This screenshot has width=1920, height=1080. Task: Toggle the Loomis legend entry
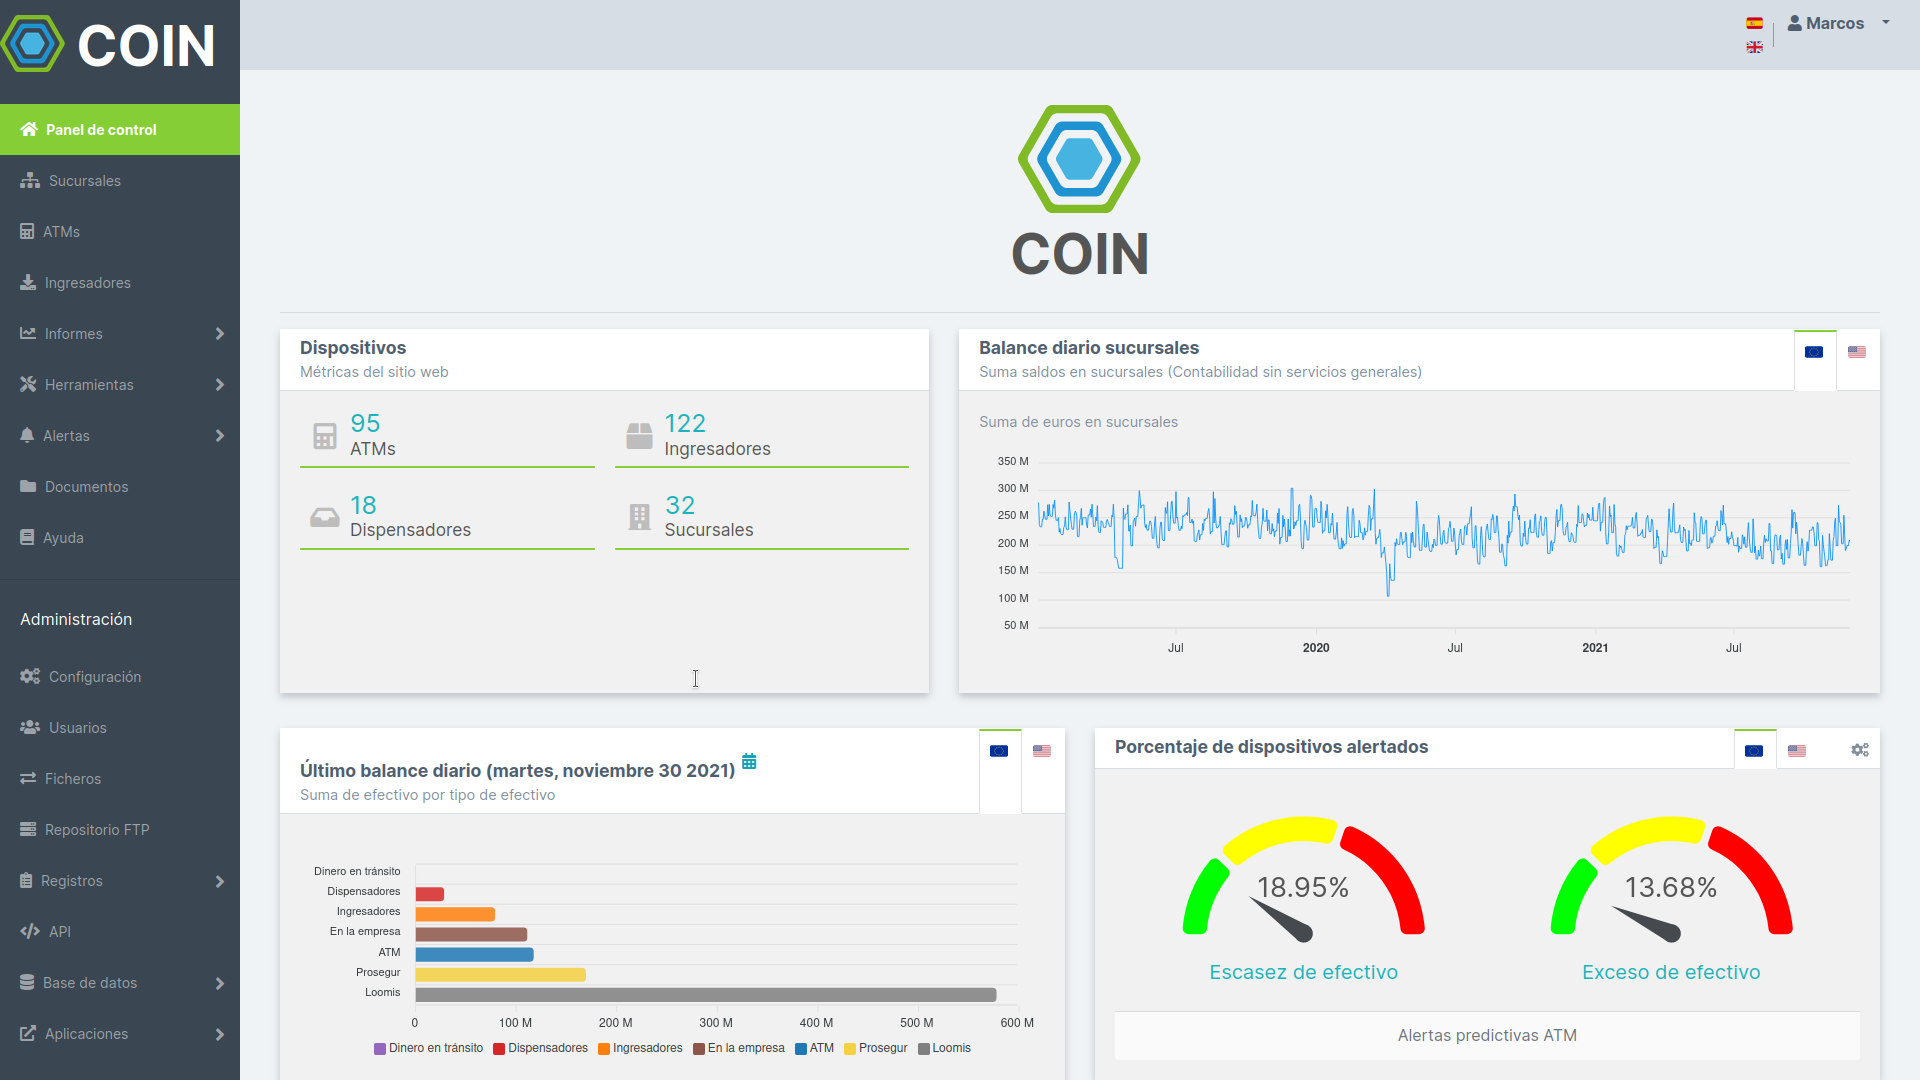(x=944, y=1048)
